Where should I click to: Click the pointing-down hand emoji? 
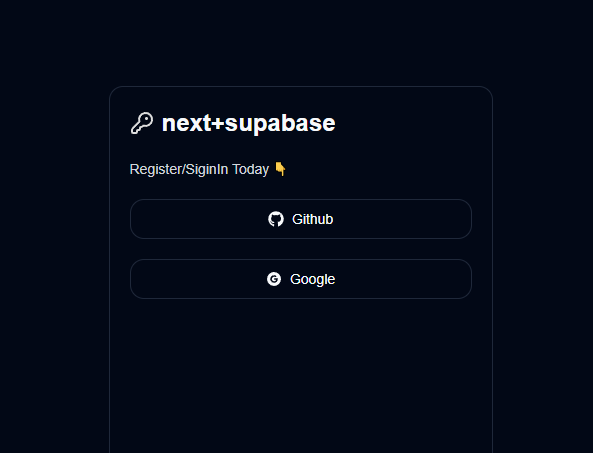coord(280,169)
